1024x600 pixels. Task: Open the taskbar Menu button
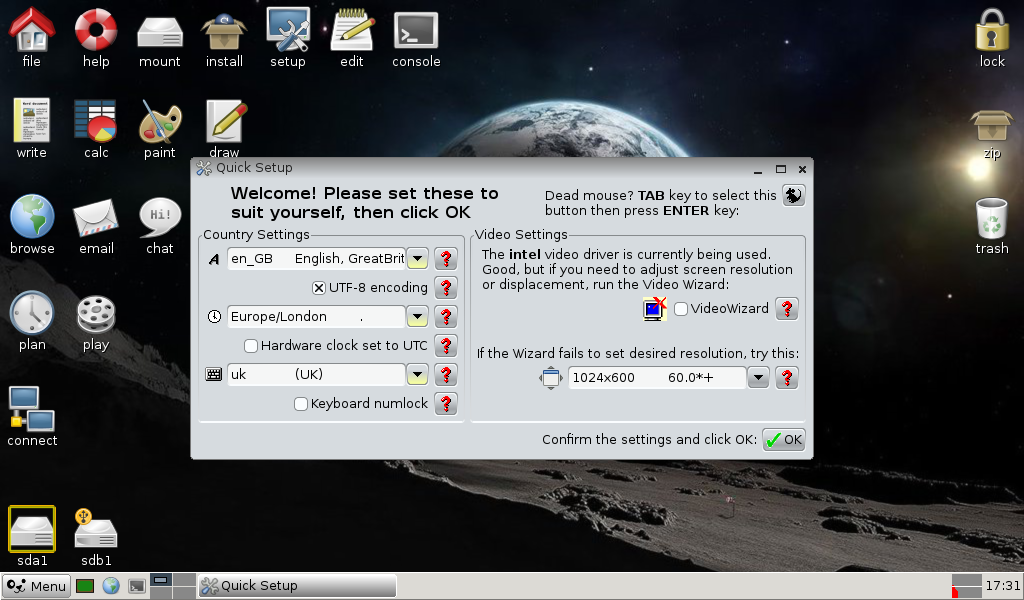click(x=37, y=586)
